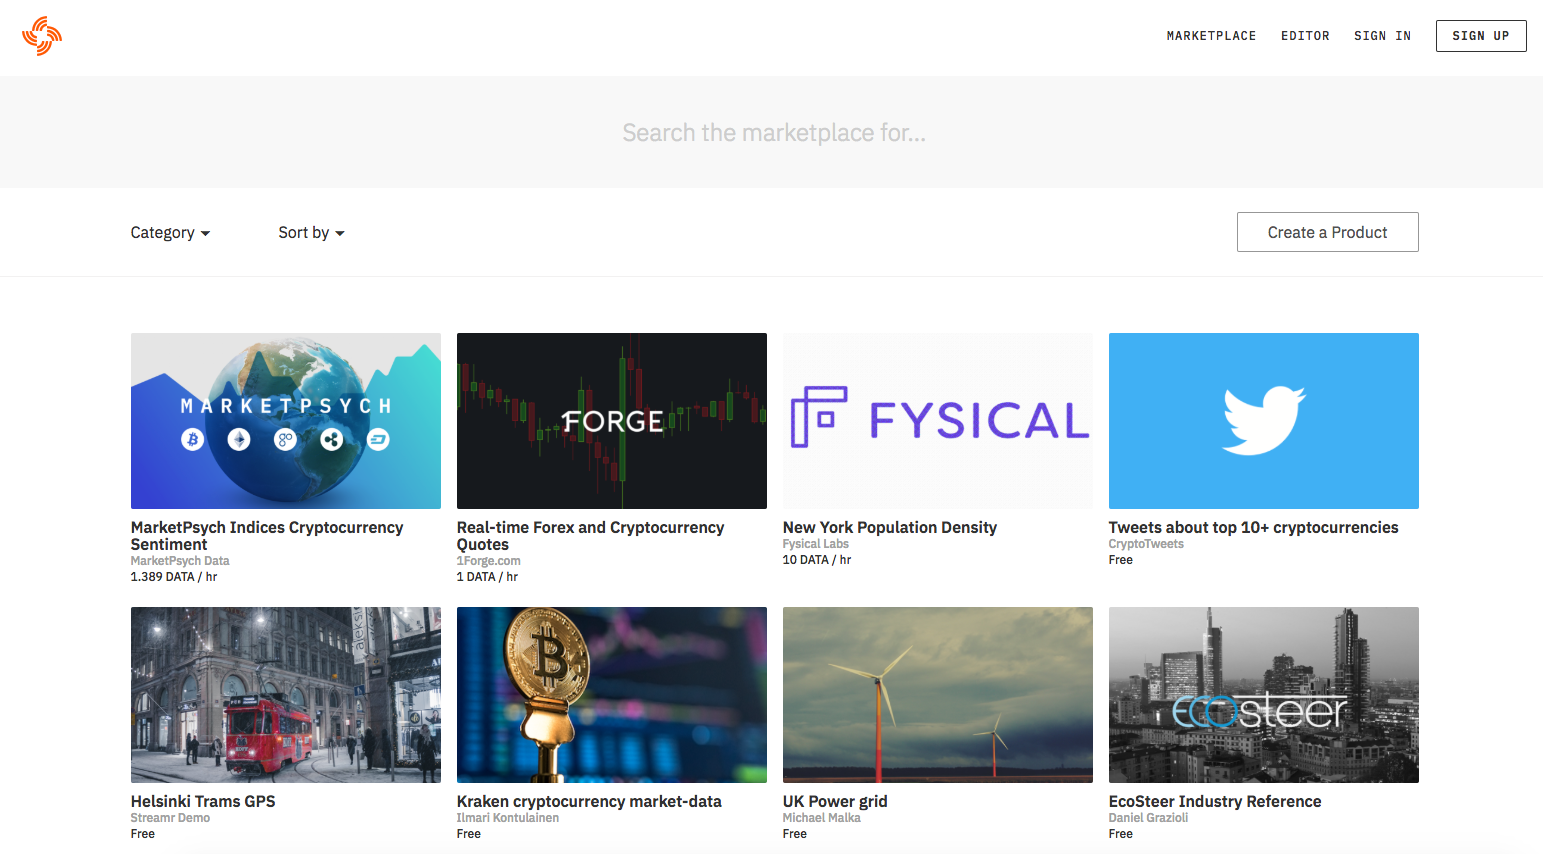Open the MarketPsych product thumbnail
The image size is (1543, 854).
tap(286, 421)
